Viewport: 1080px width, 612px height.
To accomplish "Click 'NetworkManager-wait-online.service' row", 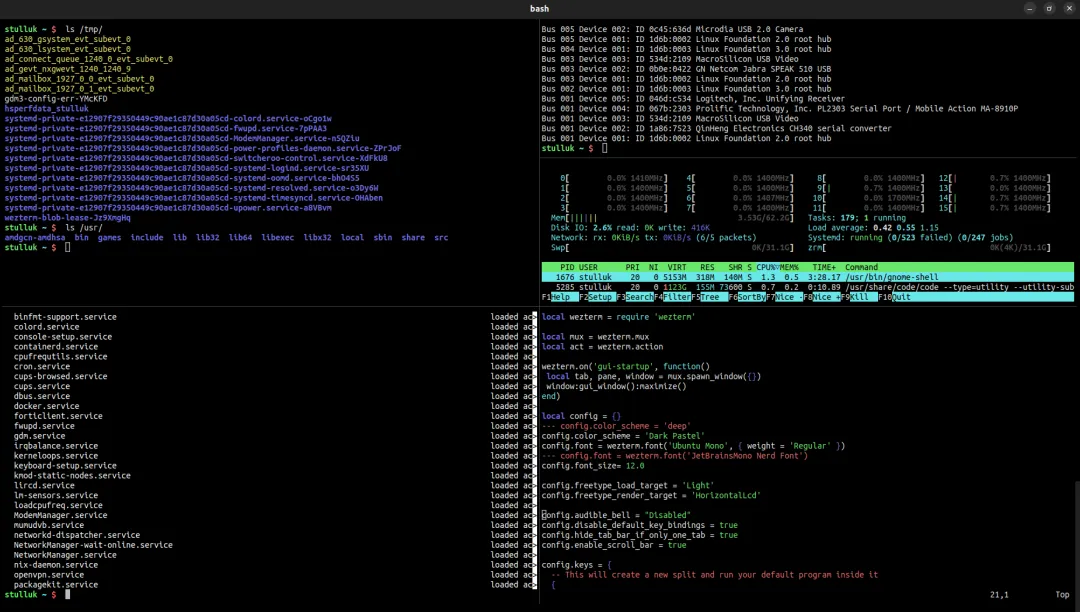I will tap(94, 545).
